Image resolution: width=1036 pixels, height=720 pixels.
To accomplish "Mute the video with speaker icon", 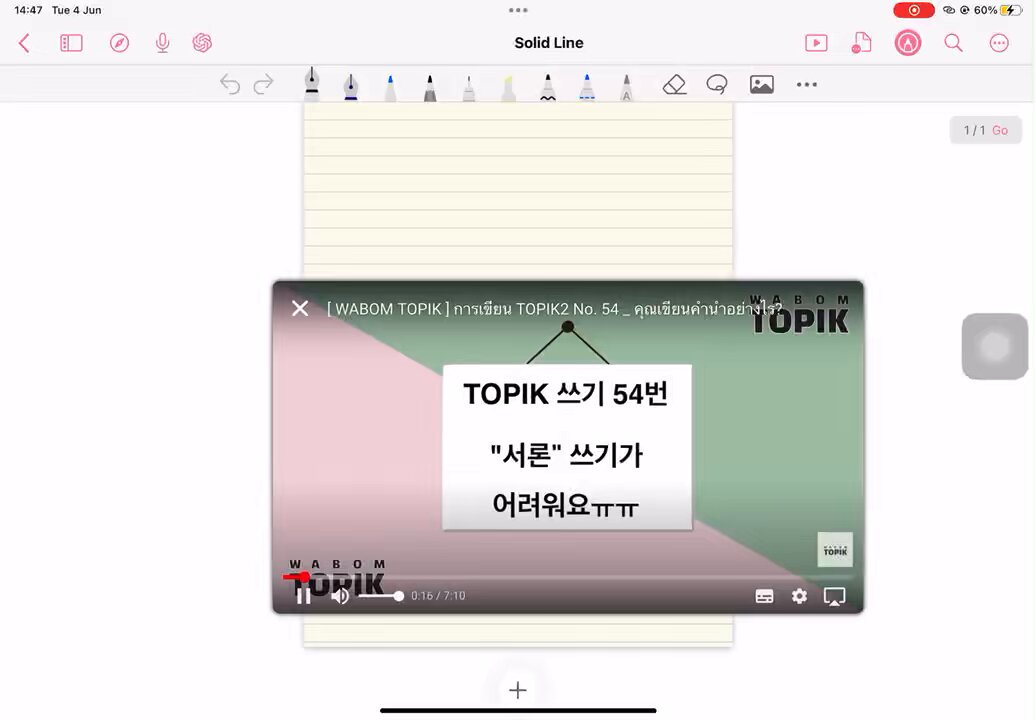I will pos(340,596).
